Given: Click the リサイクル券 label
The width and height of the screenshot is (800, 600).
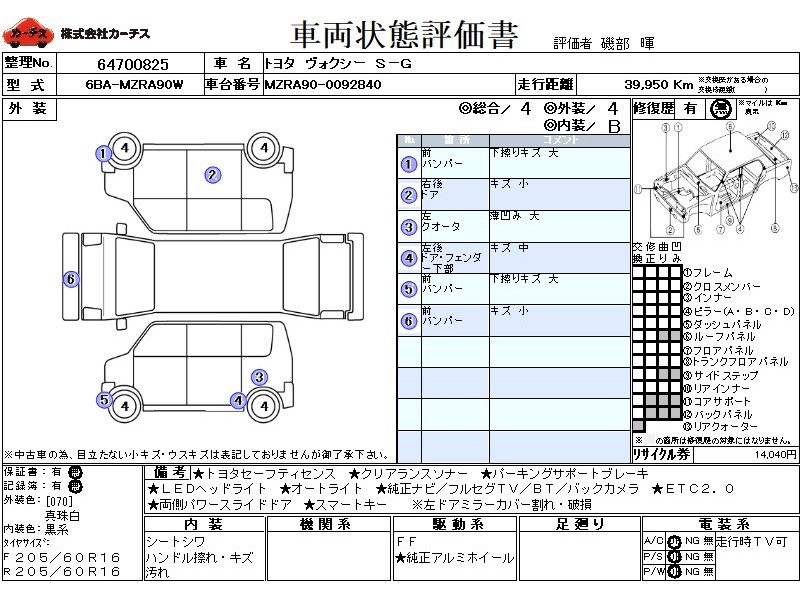Looking at the screenshot, I should click(662, 454).
